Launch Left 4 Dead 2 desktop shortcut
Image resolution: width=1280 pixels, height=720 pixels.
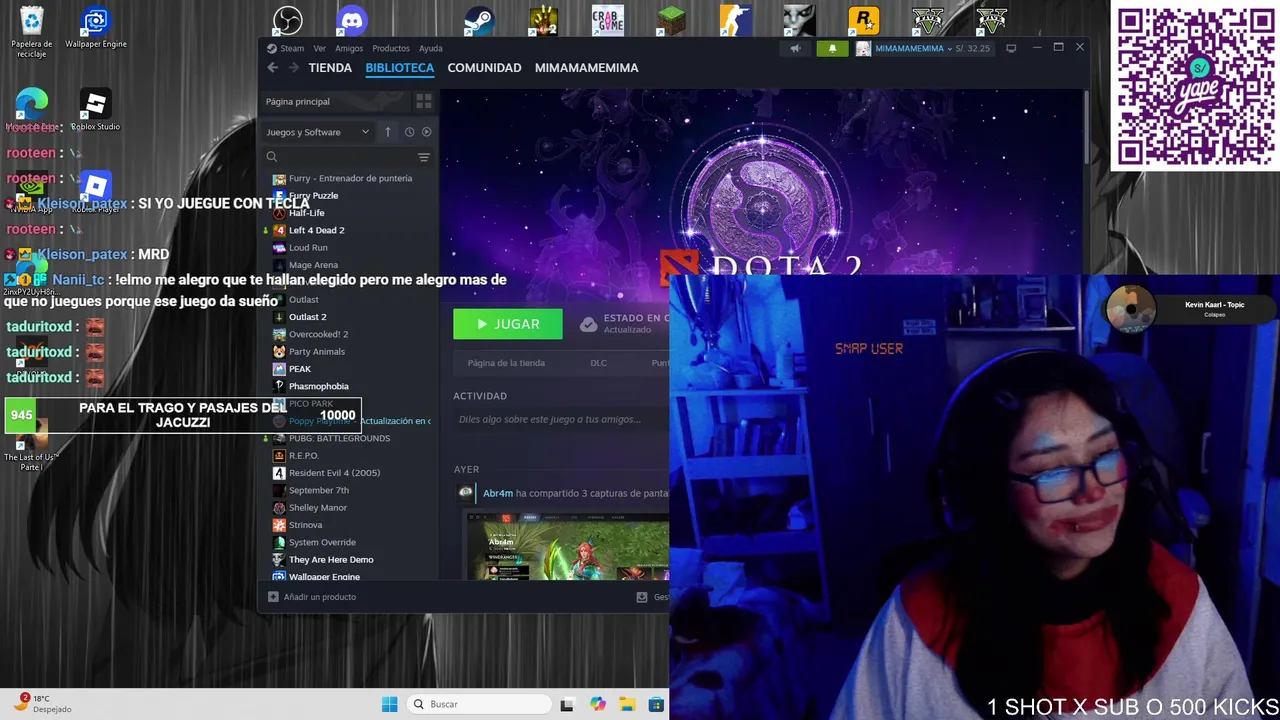pyautogui.click(x=544, y=20)
